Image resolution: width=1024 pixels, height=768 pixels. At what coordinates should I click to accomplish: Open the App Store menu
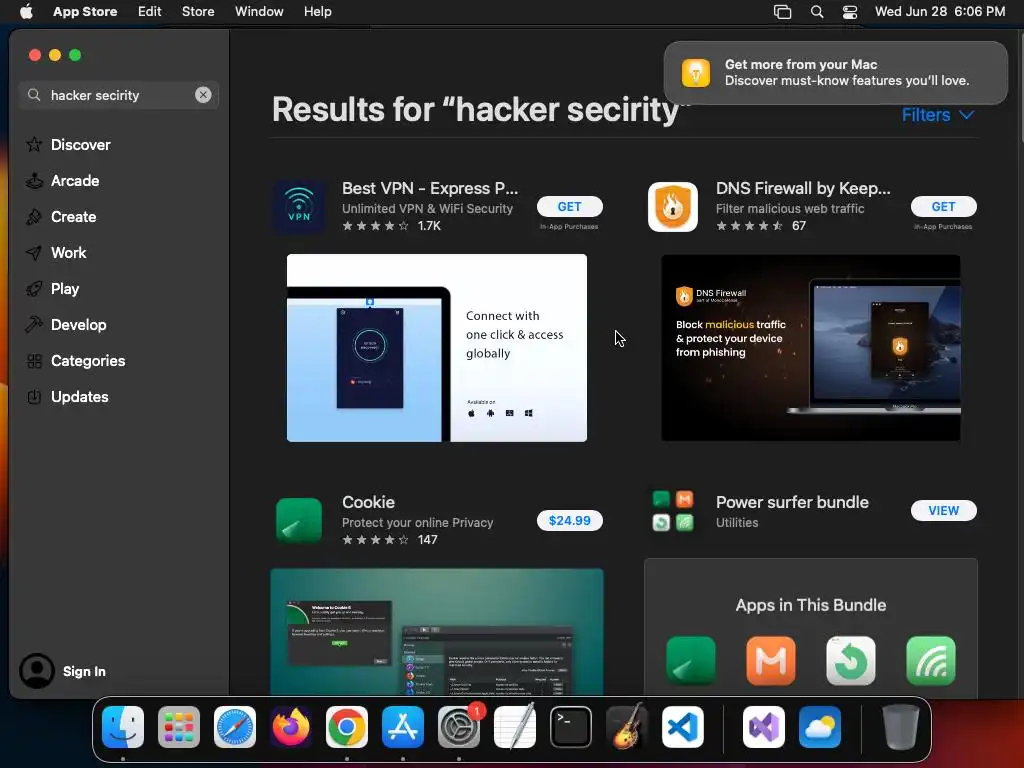[85, 11]
